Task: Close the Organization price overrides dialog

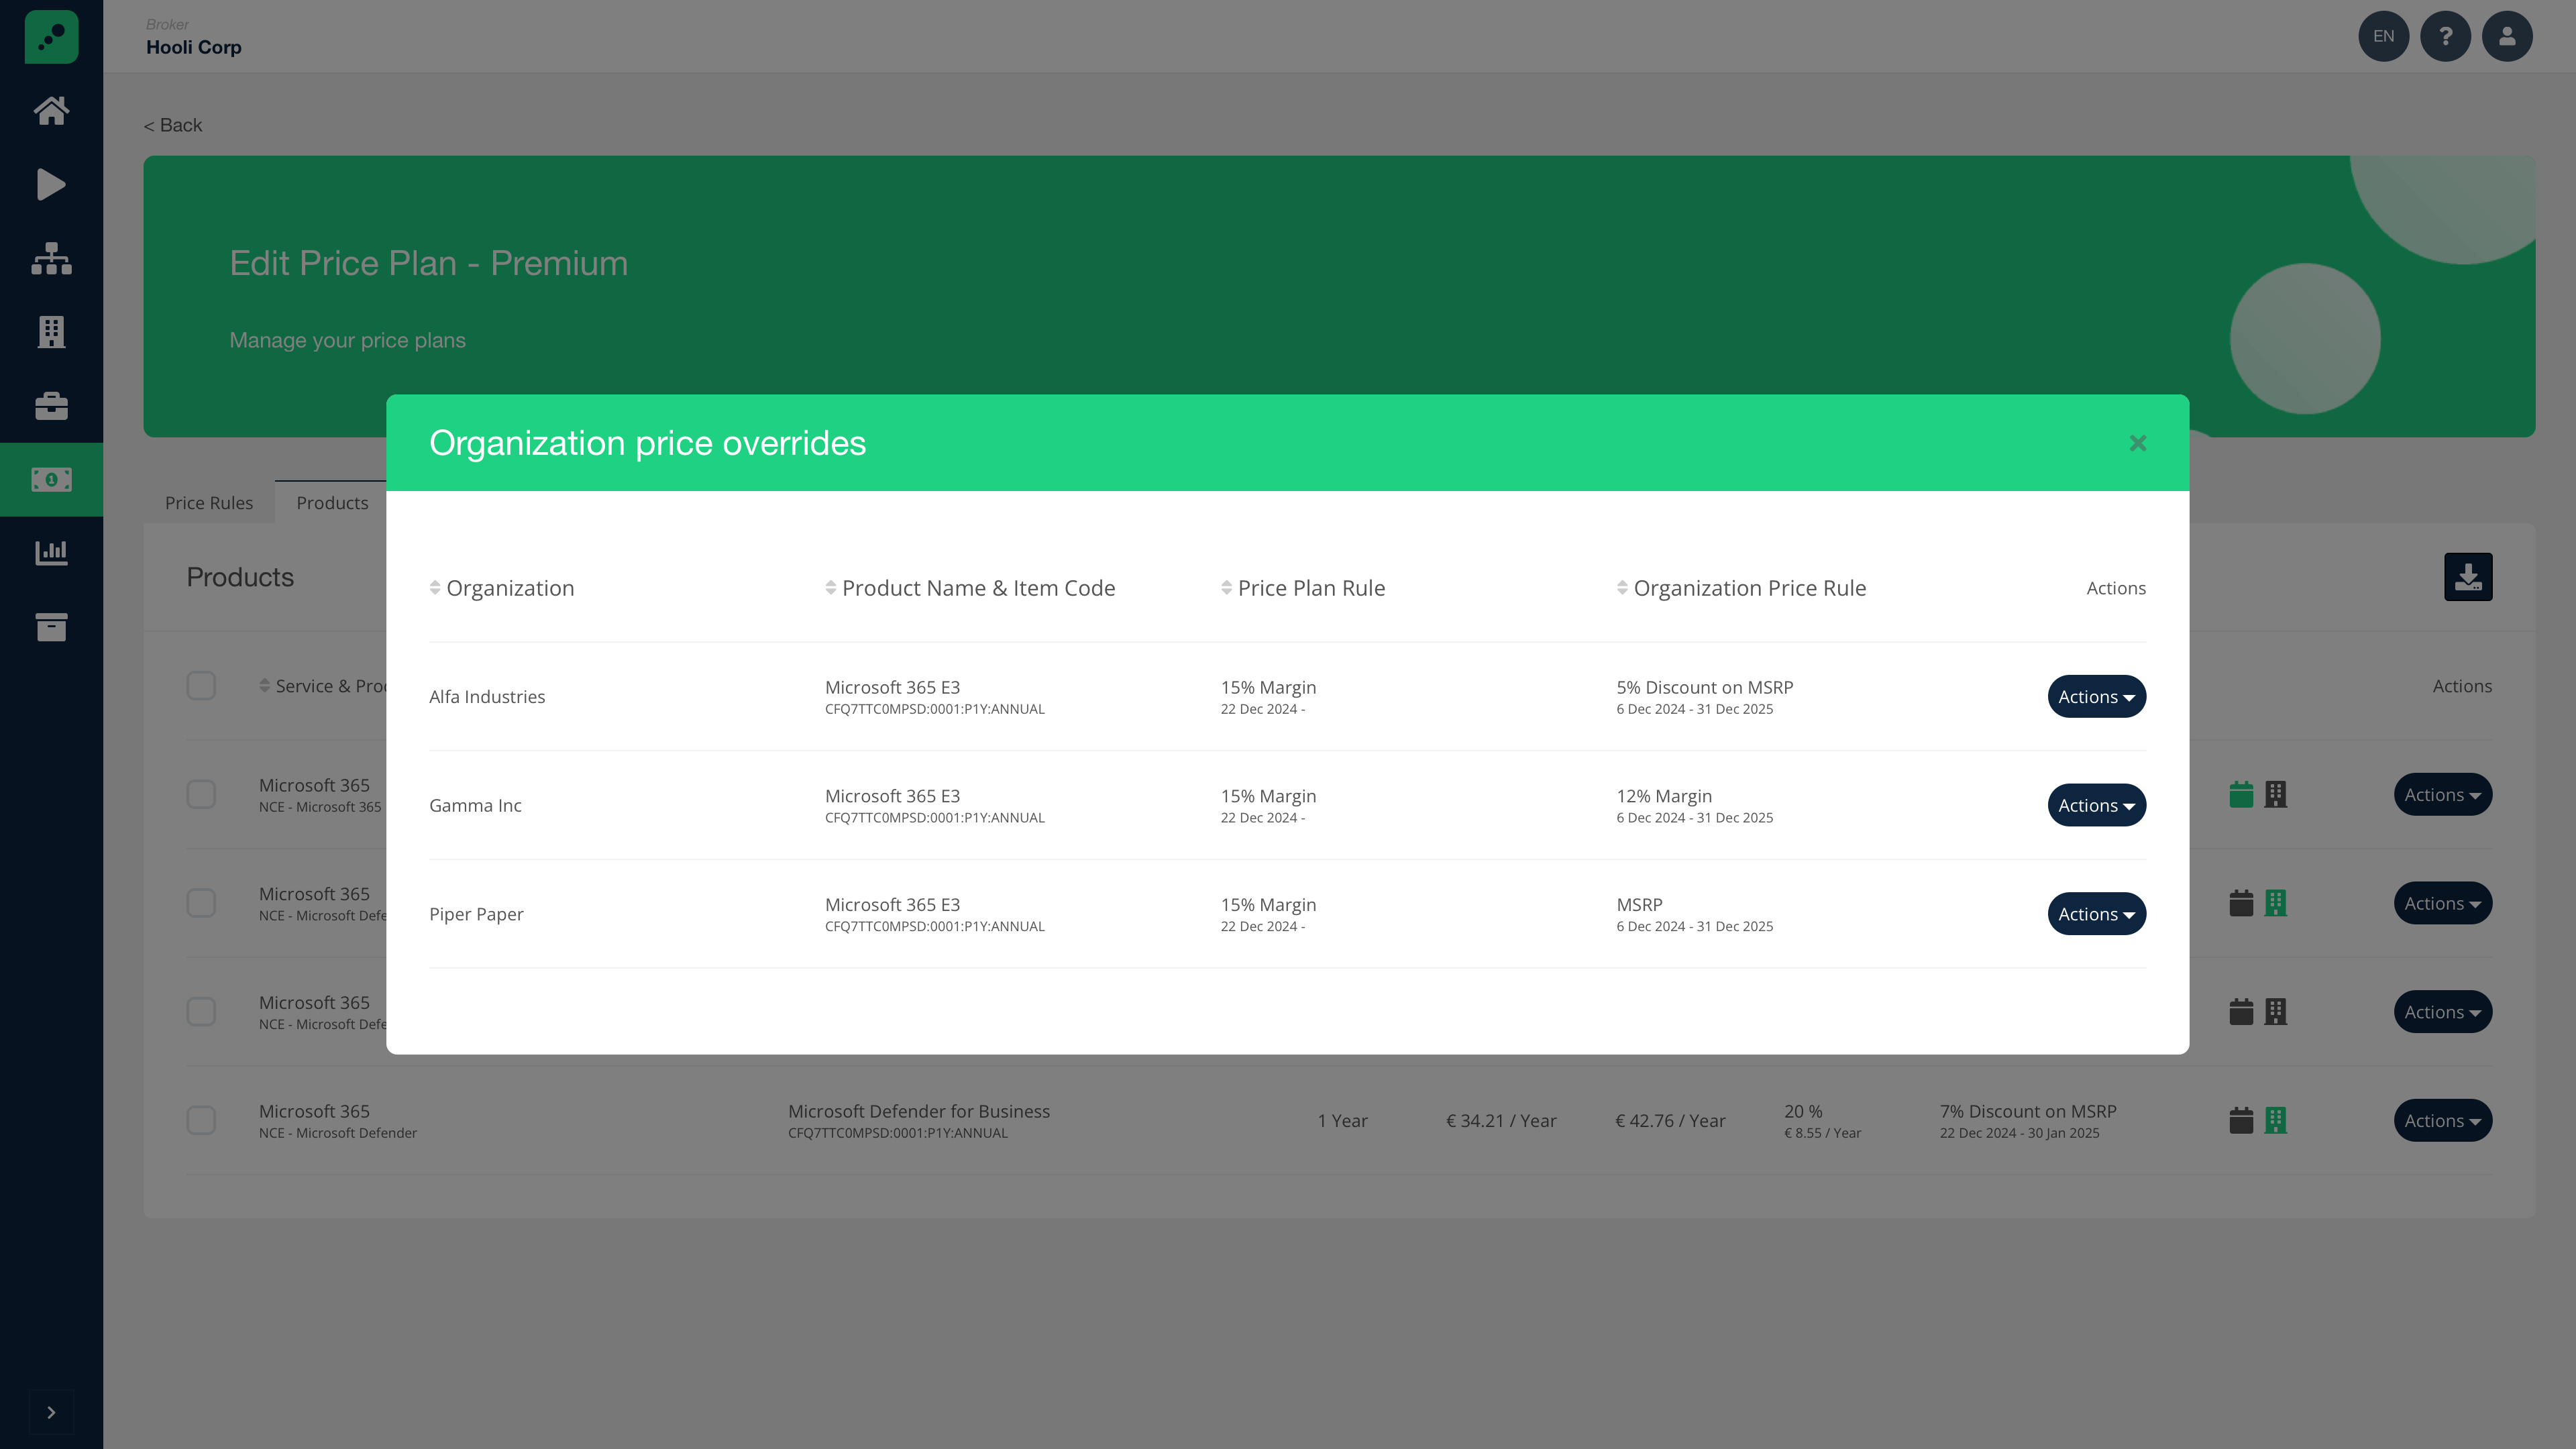Action: click(x=2138, y=443)
